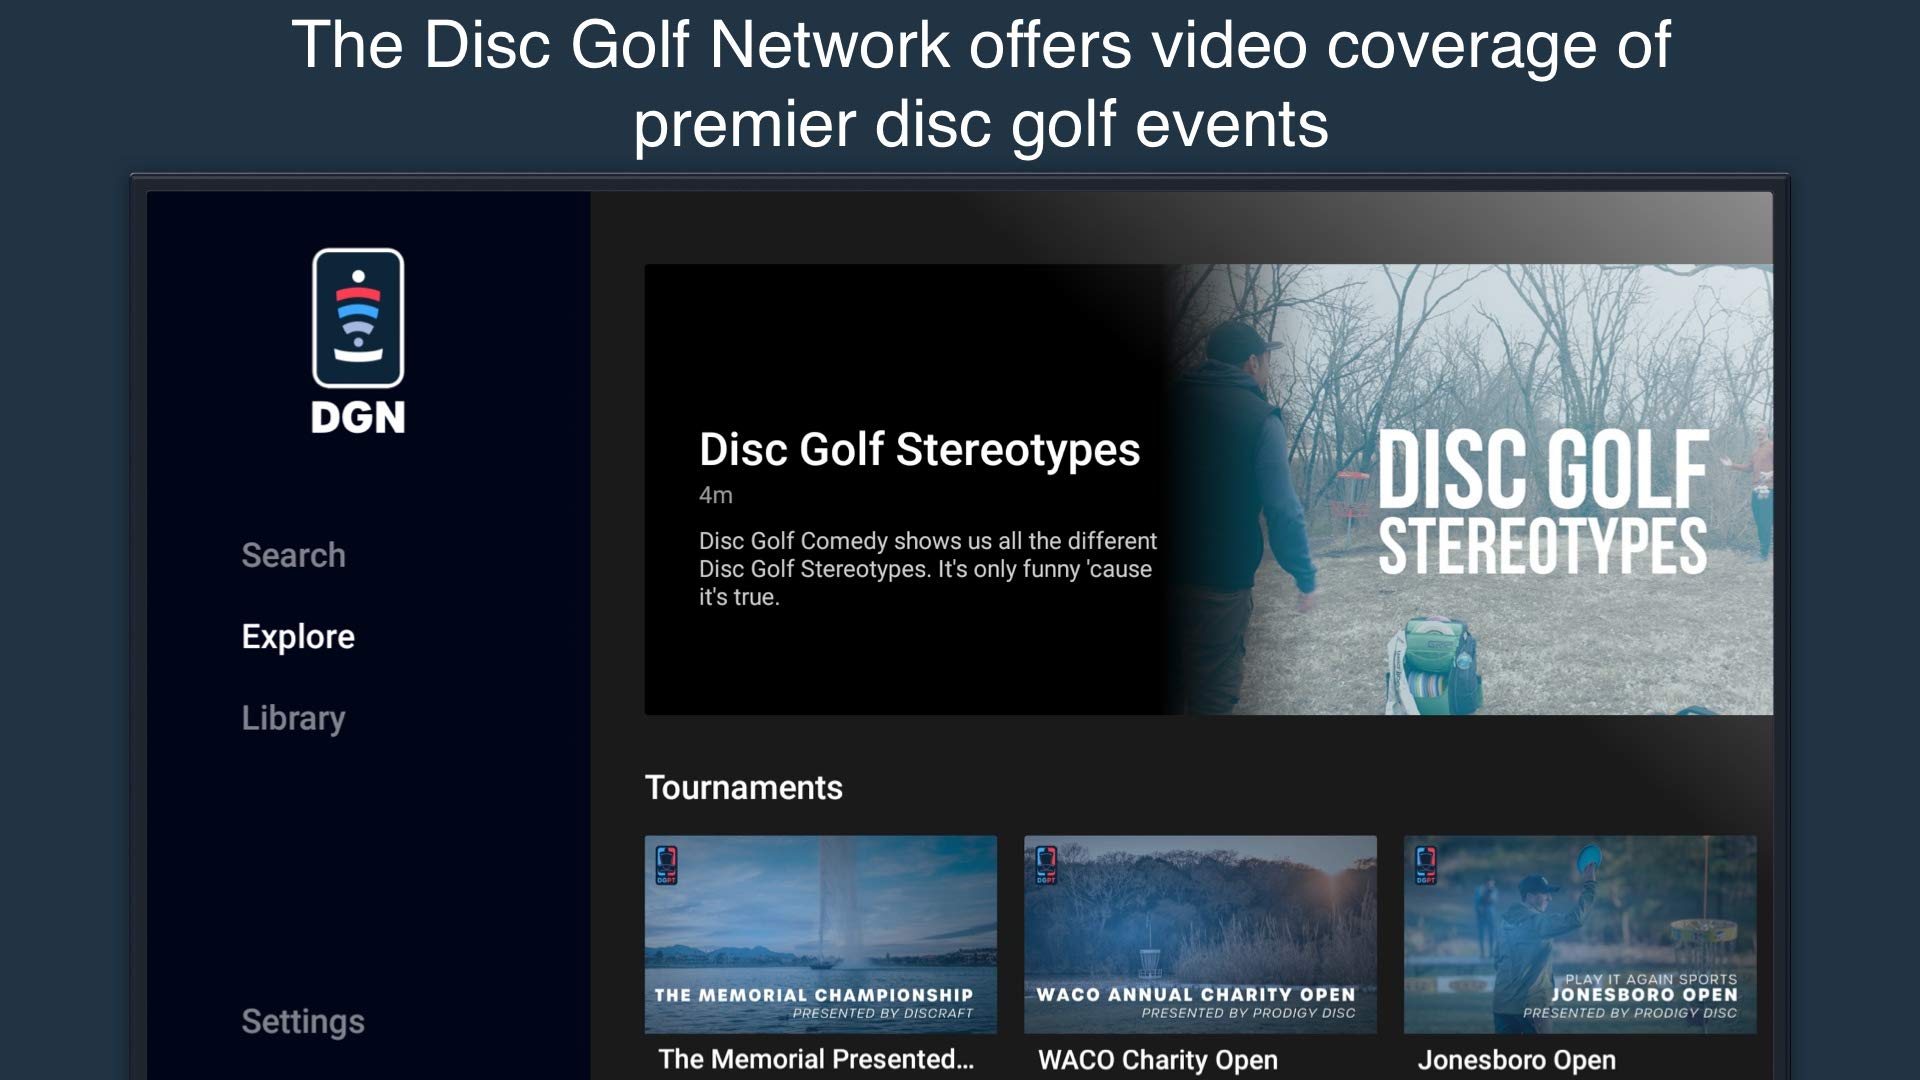Open the Settings menu
1920x1080 pixels.
(x=302, y=1021)
